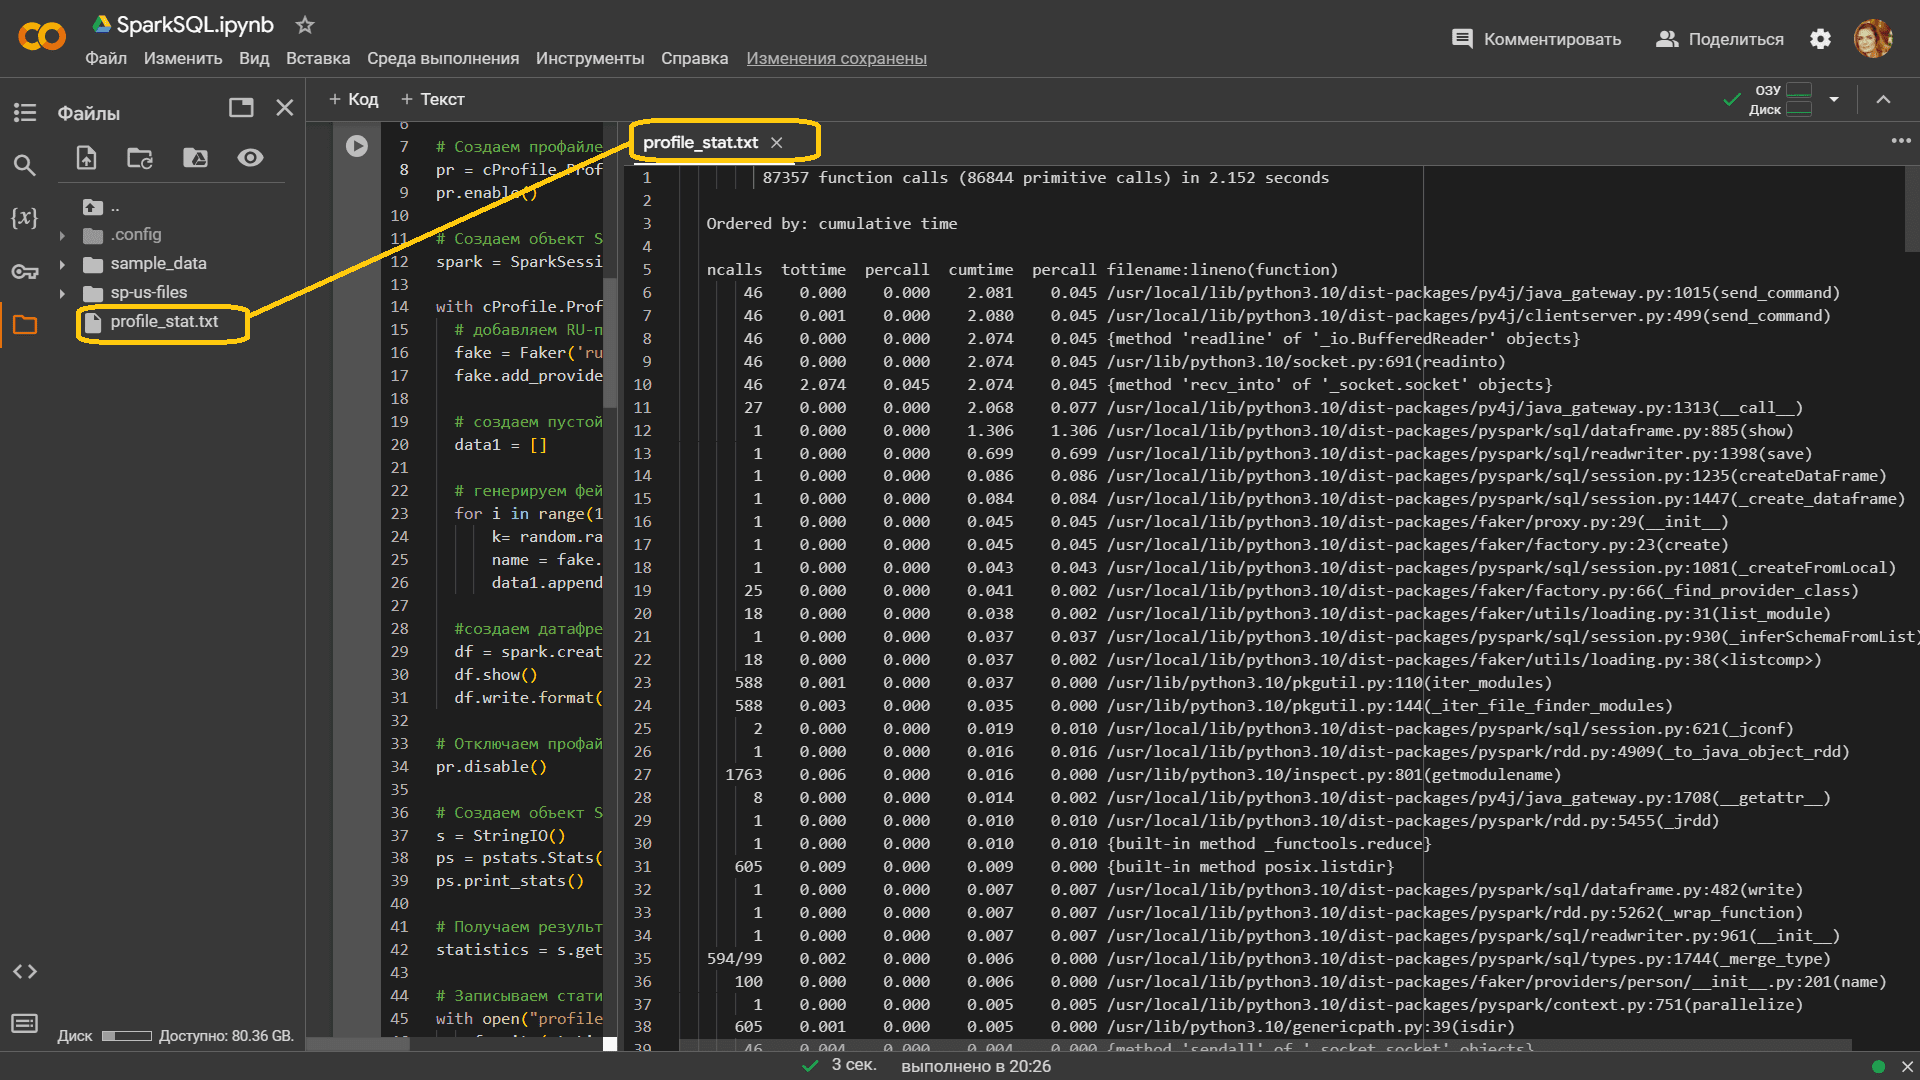
Task: Go up to parent folder entry
Action: (100, 207)
